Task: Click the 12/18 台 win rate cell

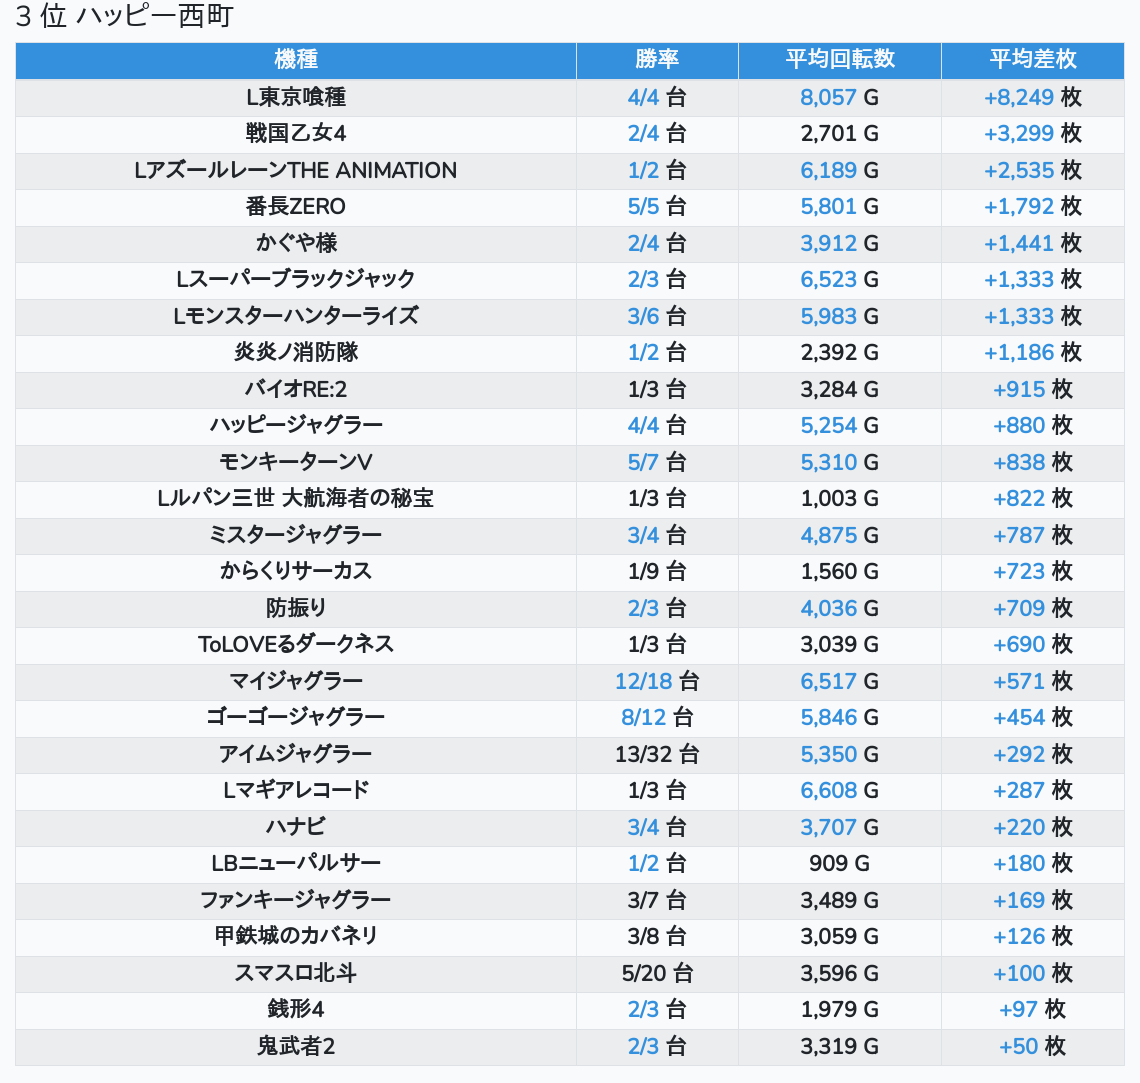Action: point(657,681)
